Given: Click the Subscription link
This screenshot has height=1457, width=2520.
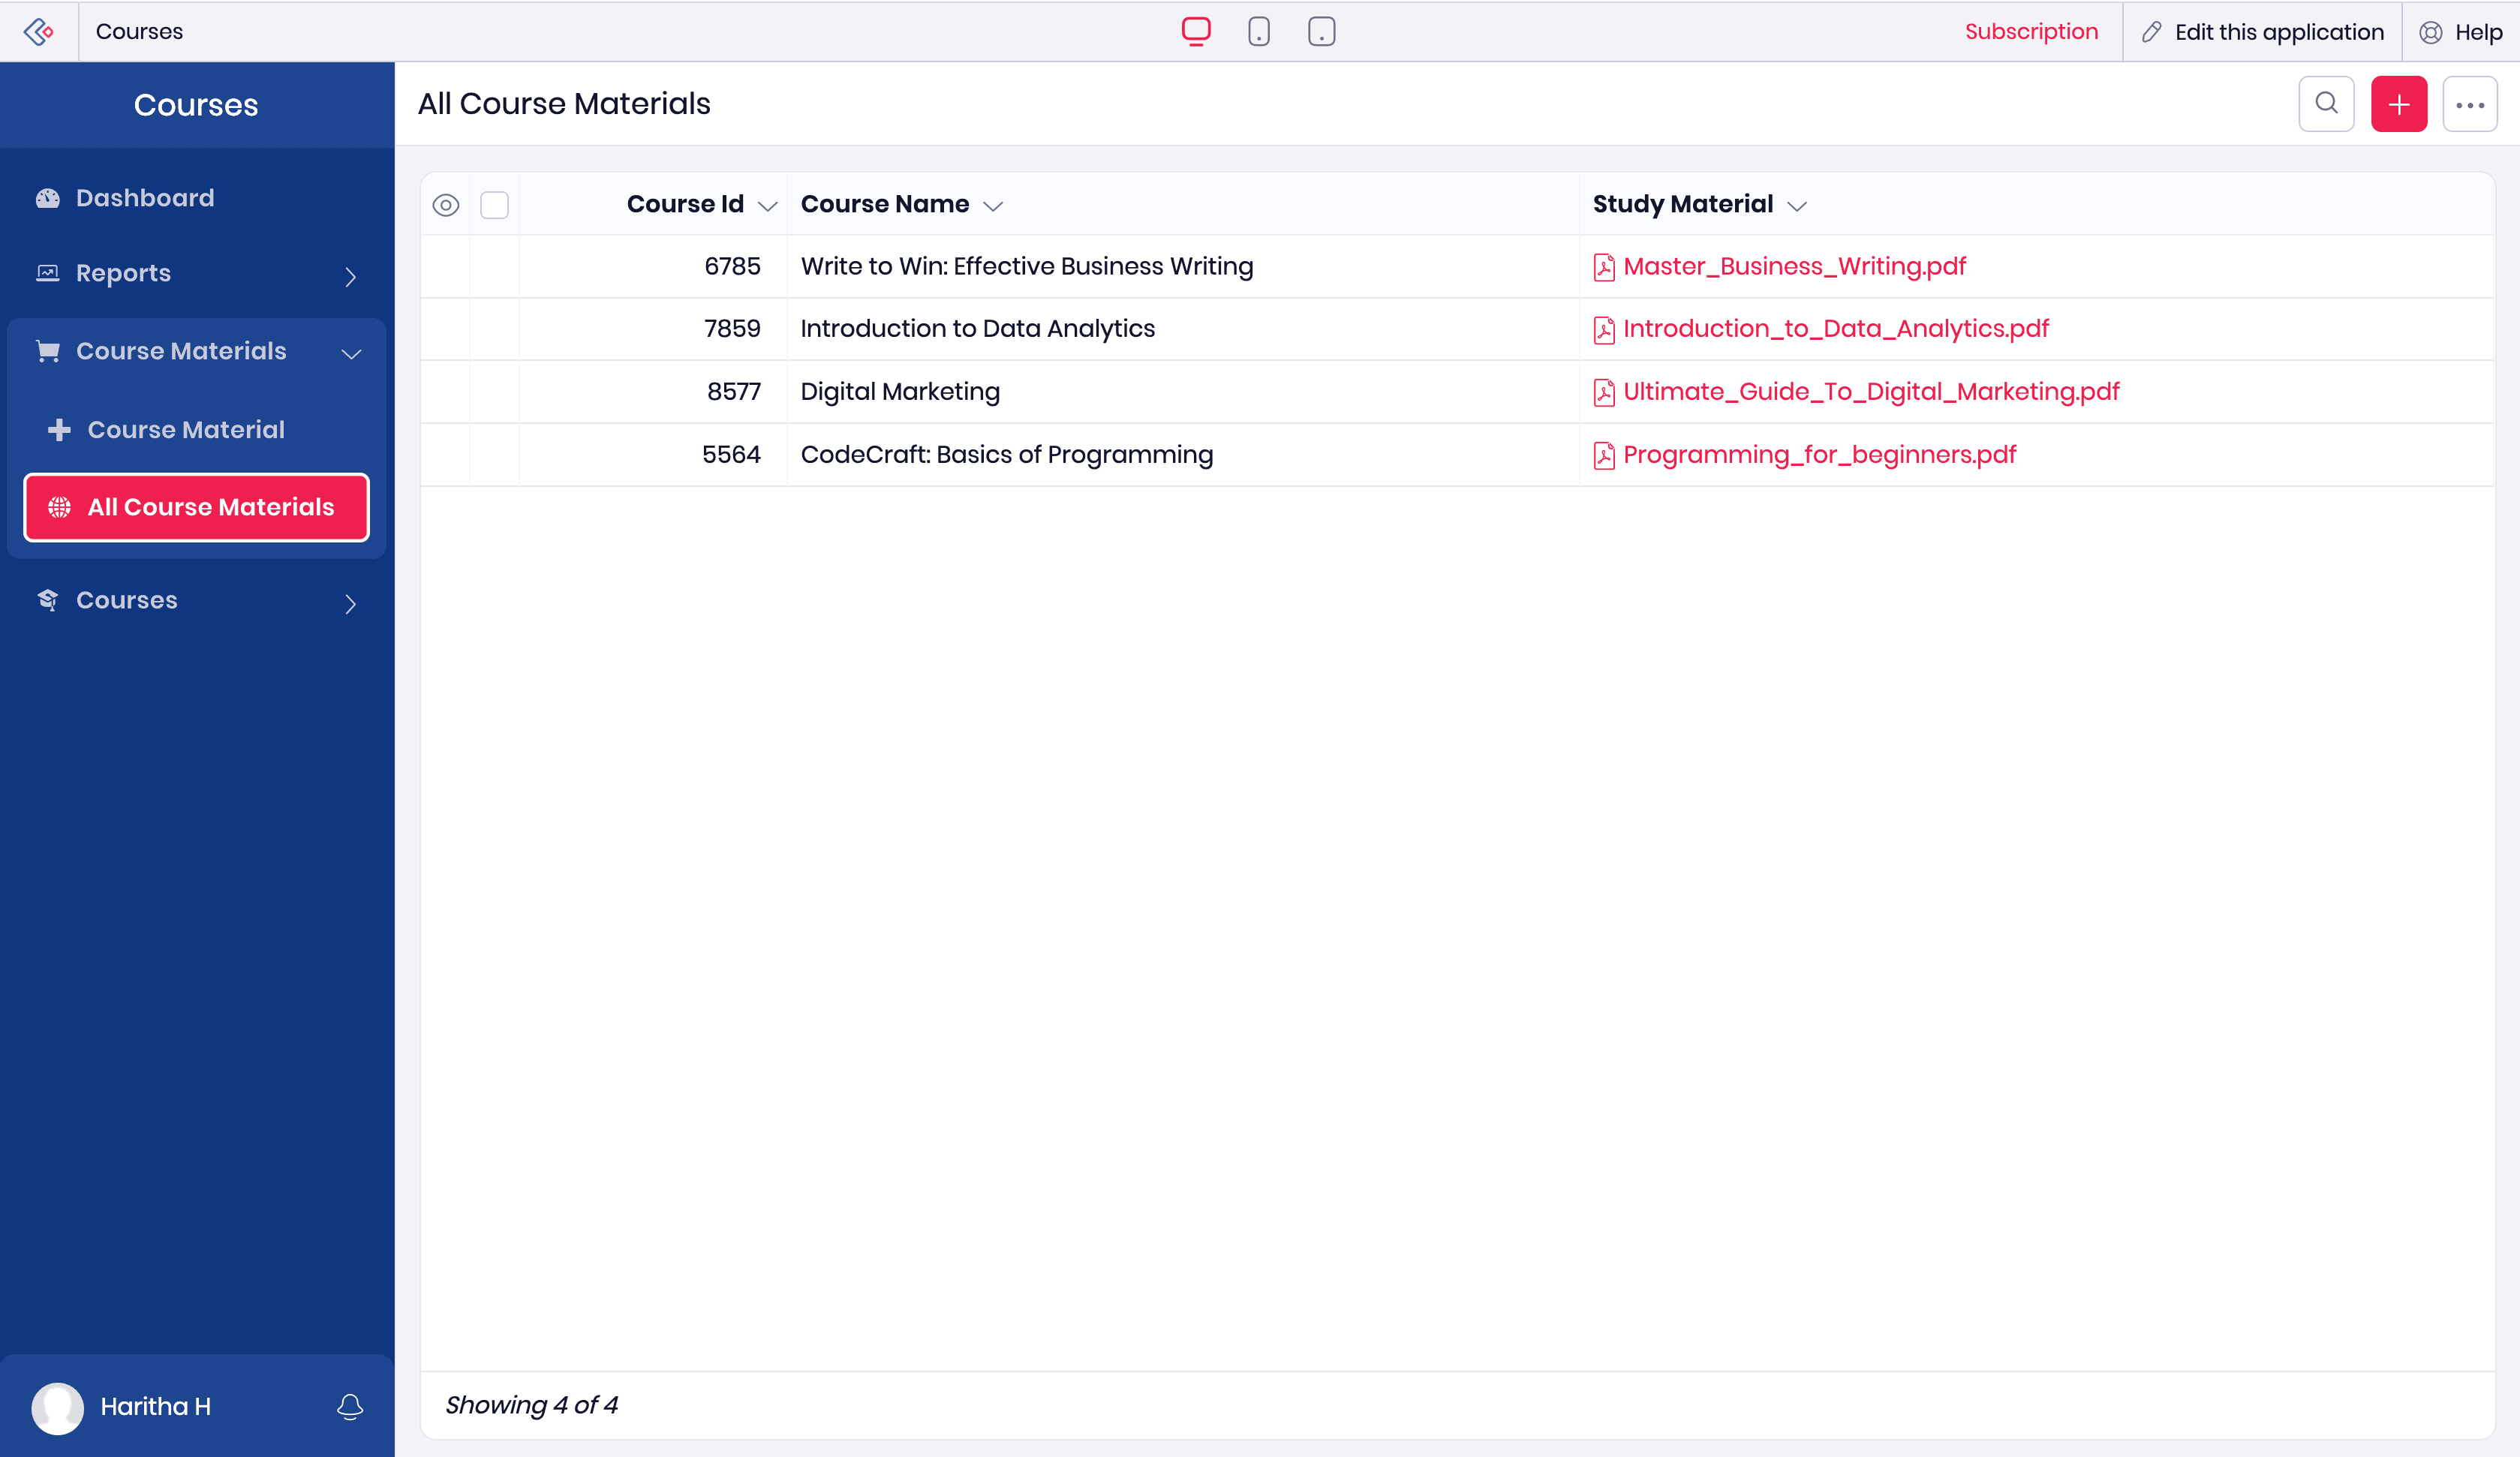Looking at the screenshot, I should coord(2031,32).
